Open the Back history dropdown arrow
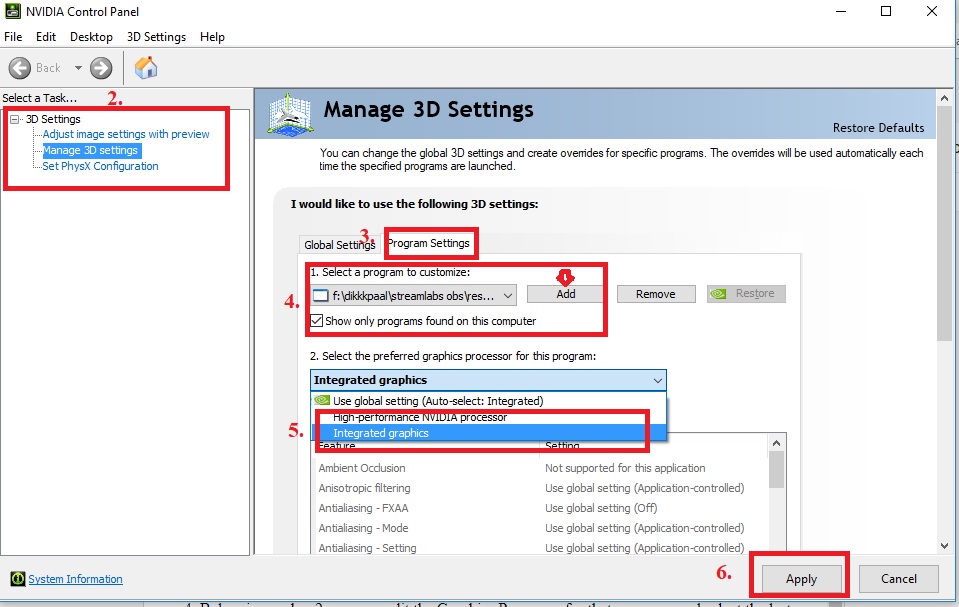The width and height of the screenshot is (959, 607). 78,68
